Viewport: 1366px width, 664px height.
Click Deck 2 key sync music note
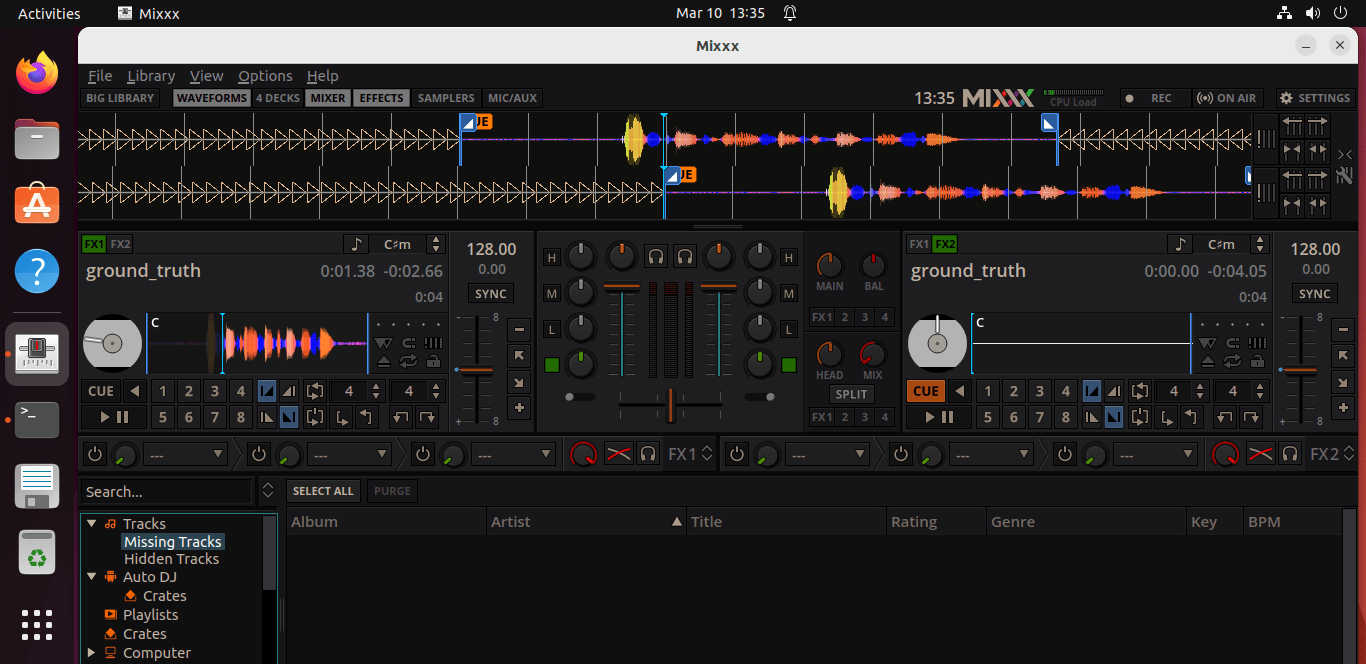click(x=1181, y=244)
